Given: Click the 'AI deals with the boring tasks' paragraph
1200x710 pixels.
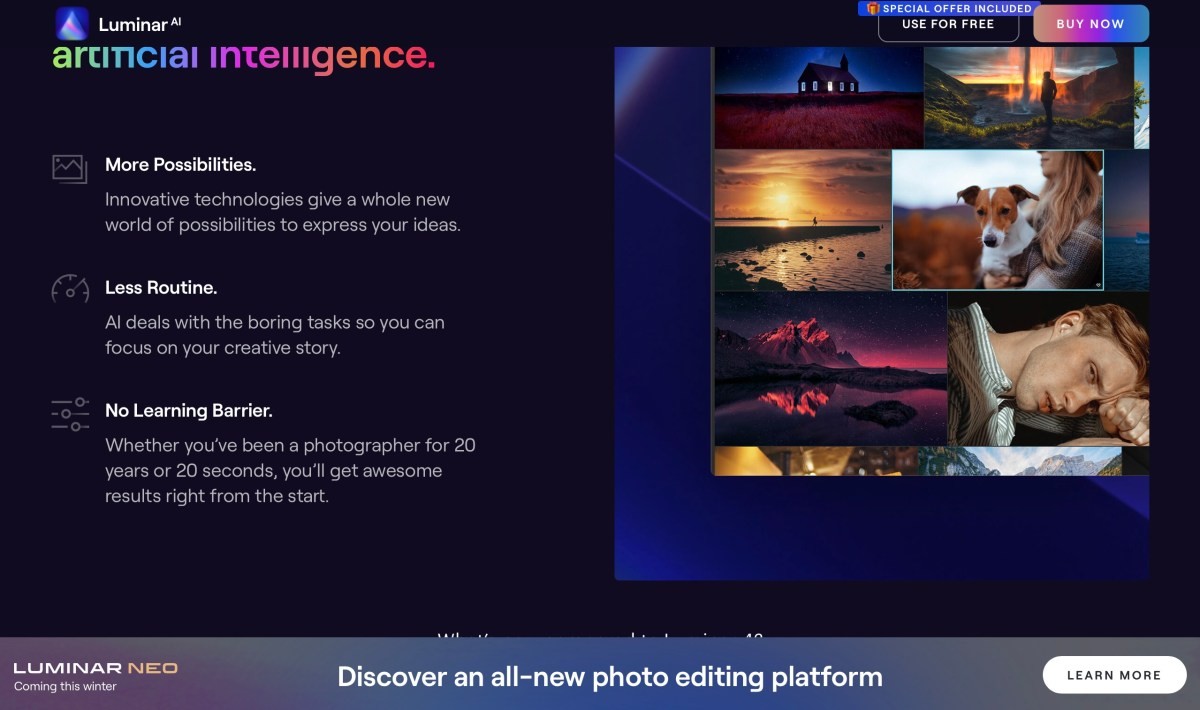Looking at the screenshot, I should 275,335.
